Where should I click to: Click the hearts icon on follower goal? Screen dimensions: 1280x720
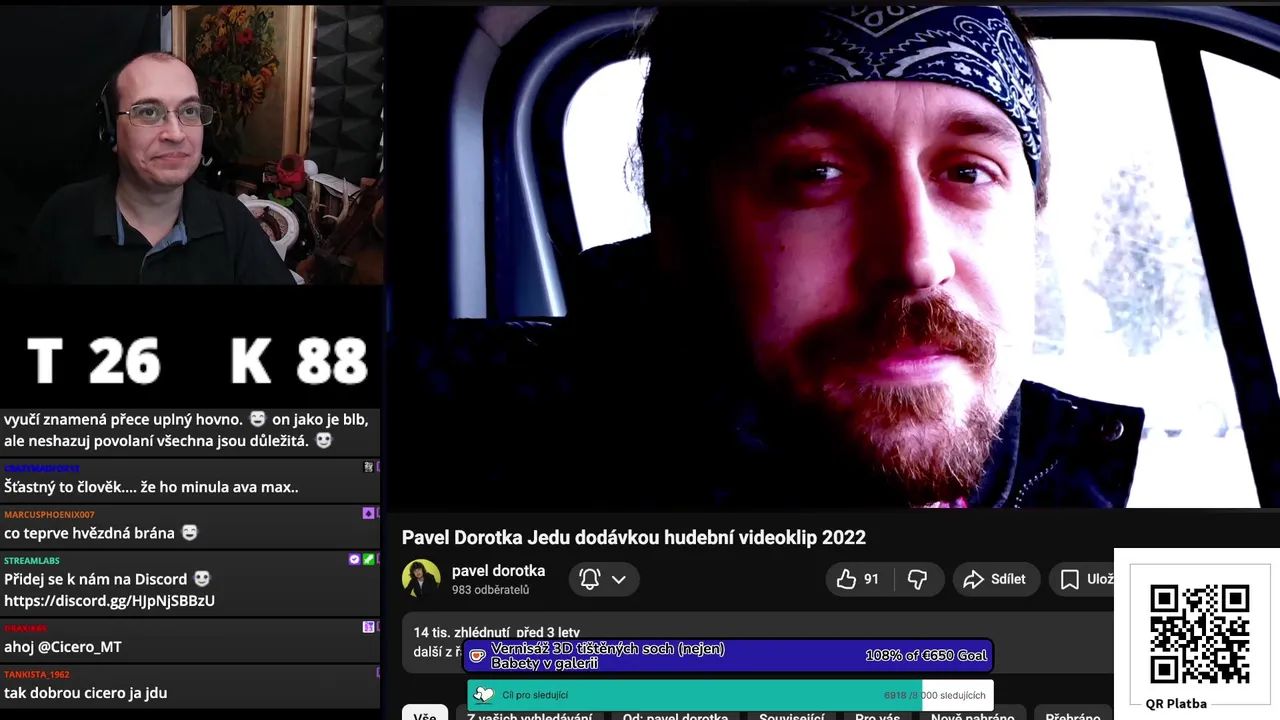[484, 695]
